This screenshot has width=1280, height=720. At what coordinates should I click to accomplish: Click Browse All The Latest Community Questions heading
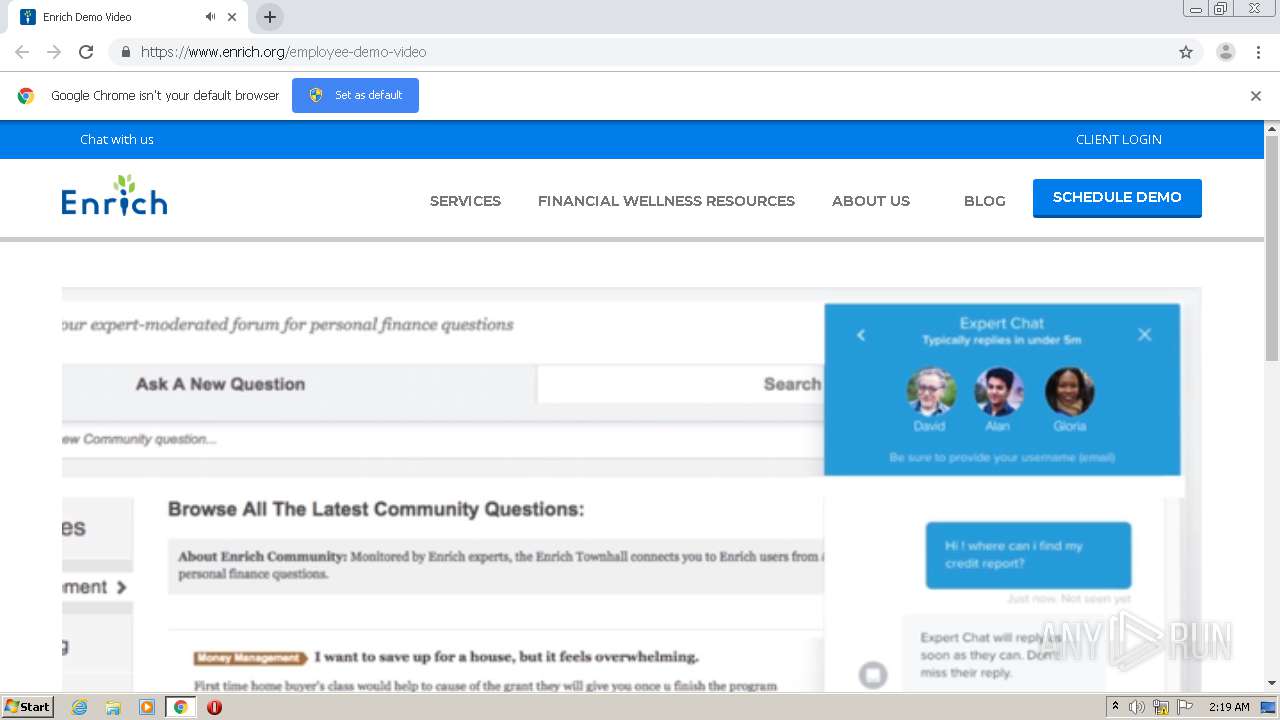coord(376,509)
